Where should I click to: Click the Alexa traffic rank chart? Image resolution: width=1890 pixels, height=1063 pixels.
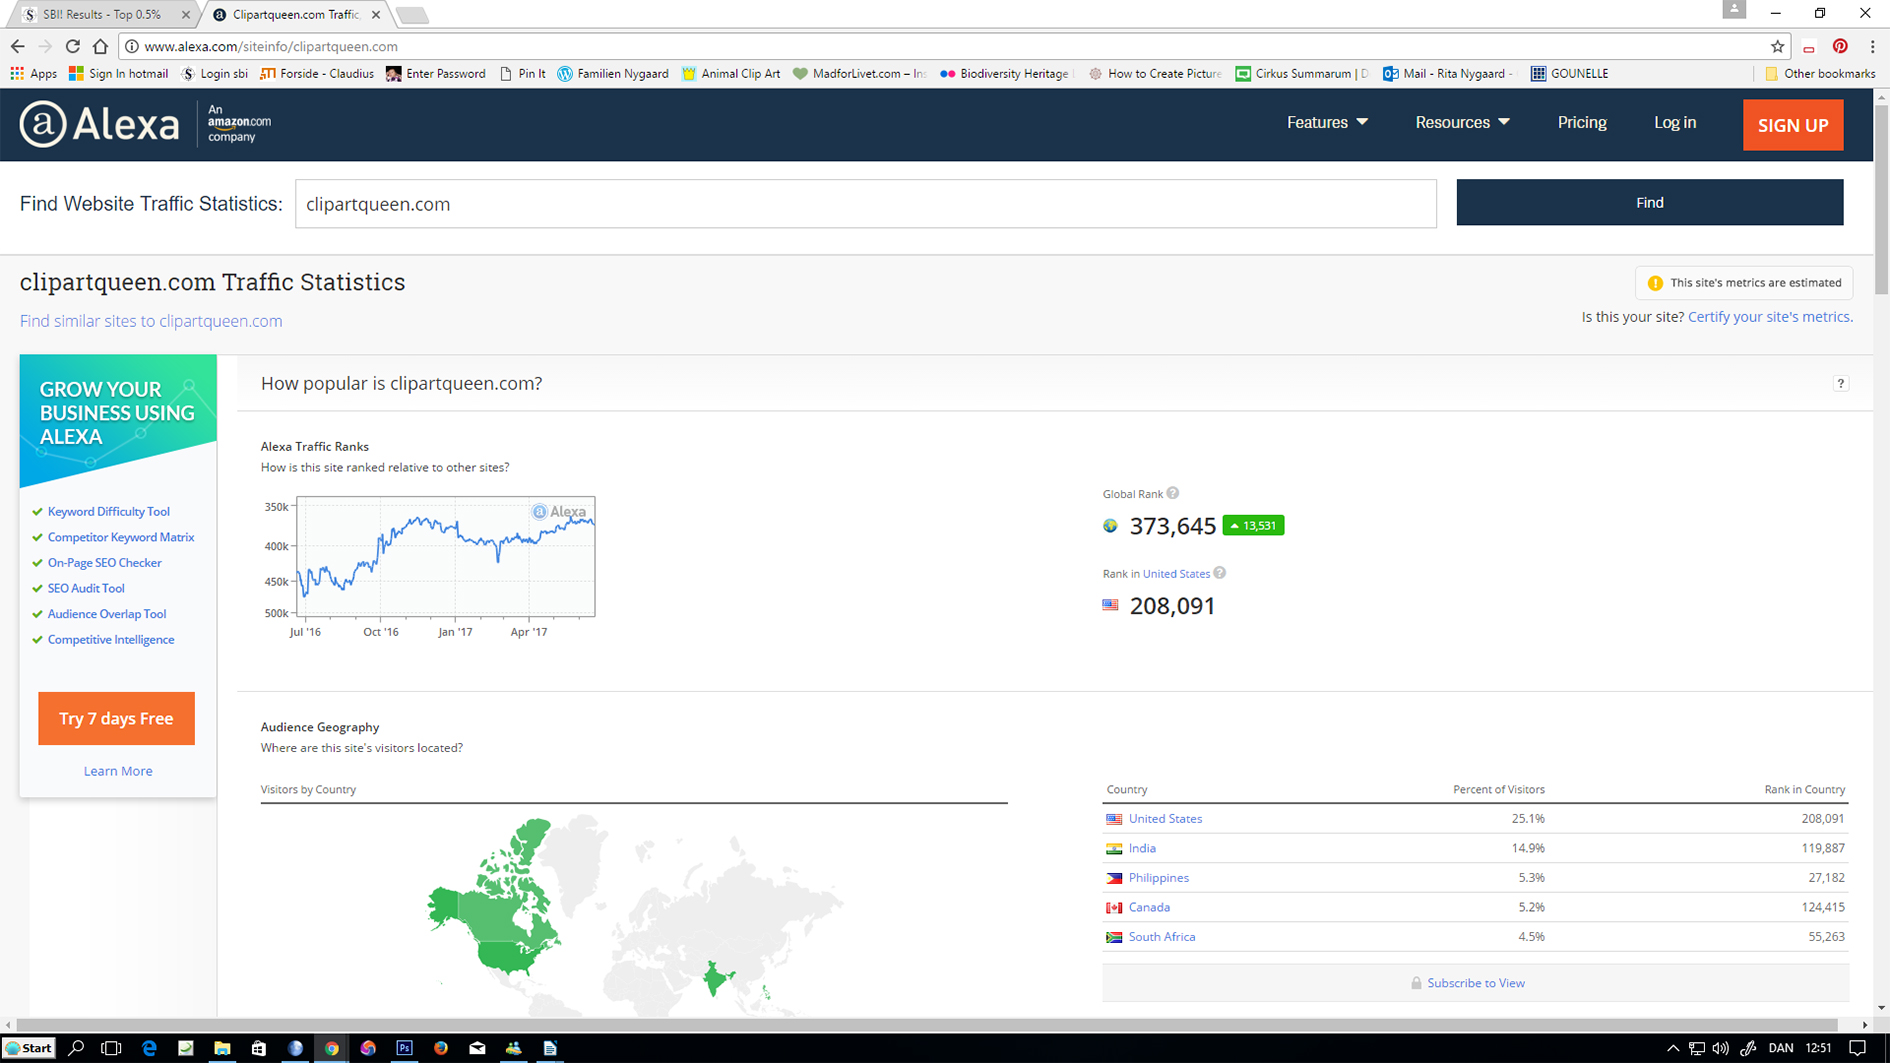(x=445, y=557)
